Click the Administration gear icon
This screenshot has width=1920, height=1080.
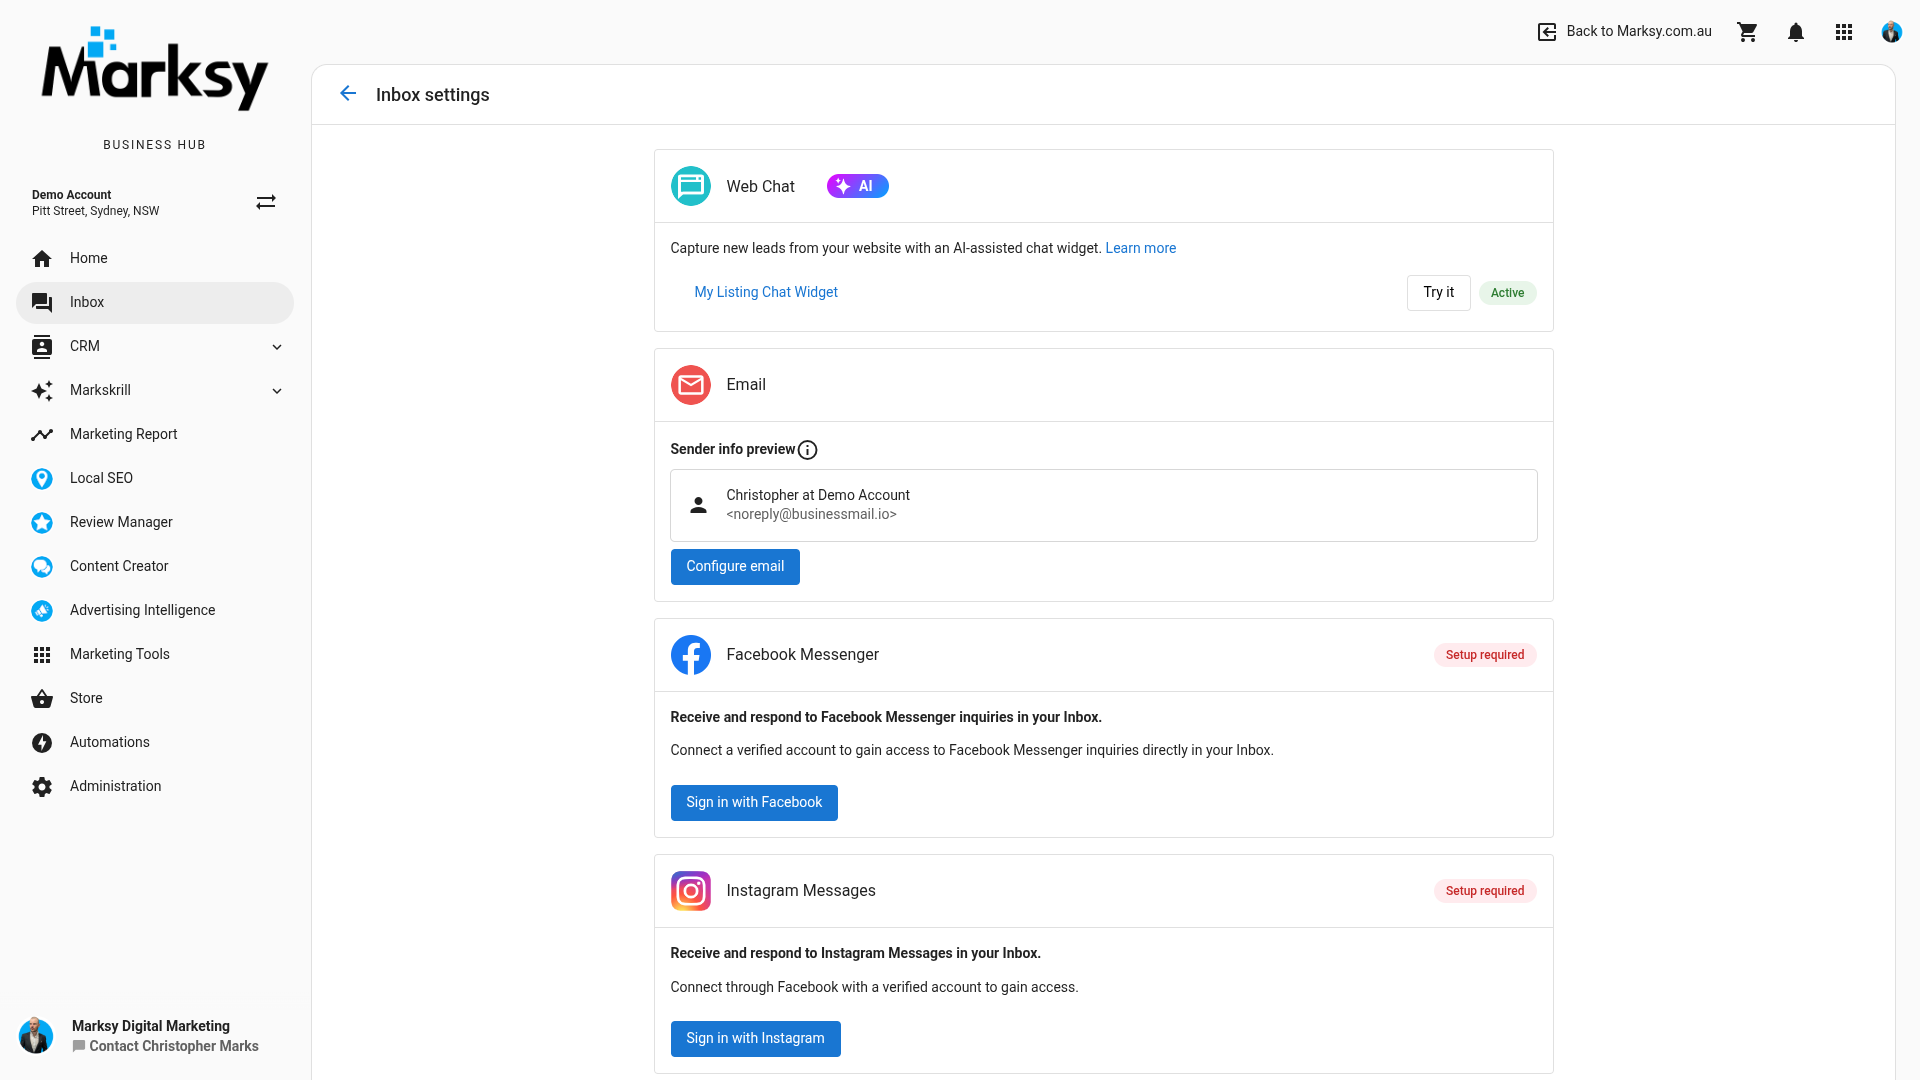42,787
